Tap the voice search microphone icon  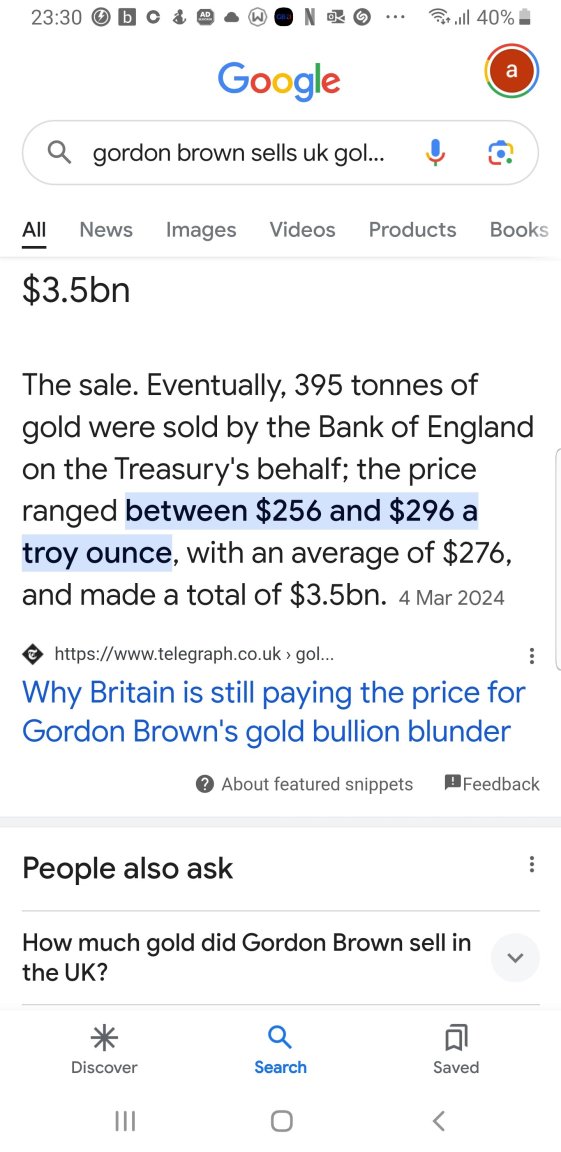(x=435, y=153)
